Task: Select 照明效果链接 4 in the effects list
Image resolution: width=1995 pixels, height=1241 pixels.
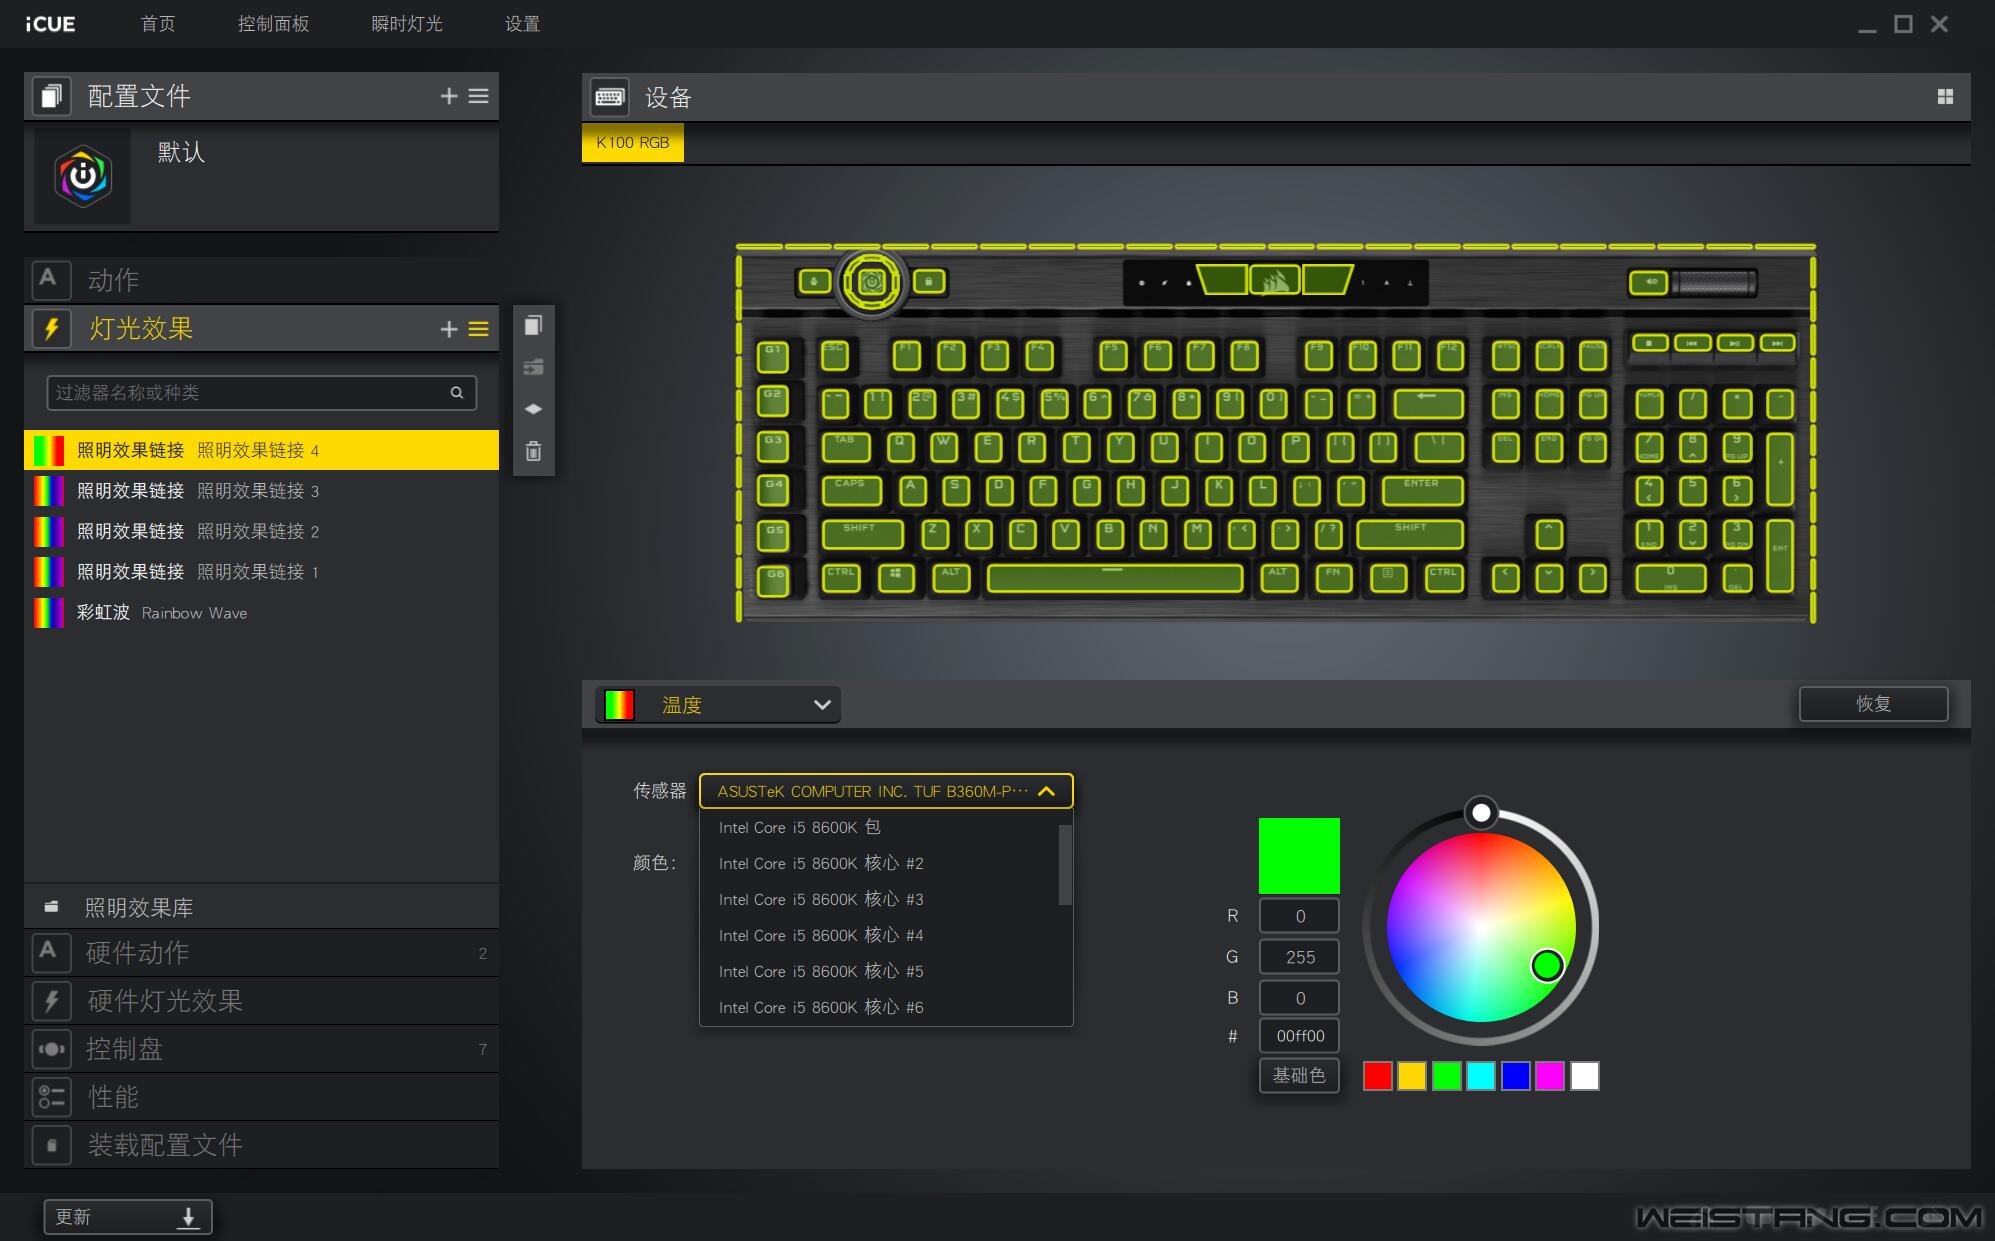Action: click(x=262, y=450)
